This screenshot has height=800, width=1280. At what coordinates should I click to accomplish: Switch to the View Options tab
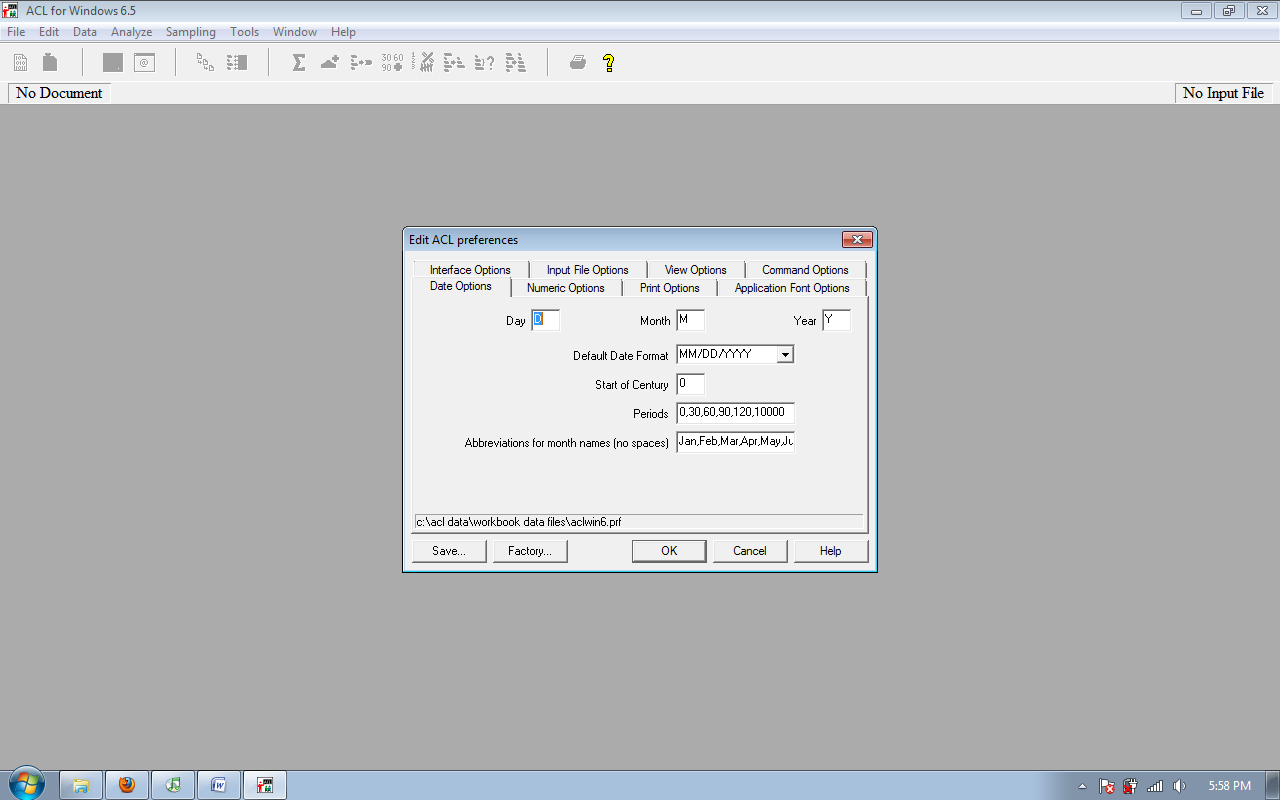point(696,270)
